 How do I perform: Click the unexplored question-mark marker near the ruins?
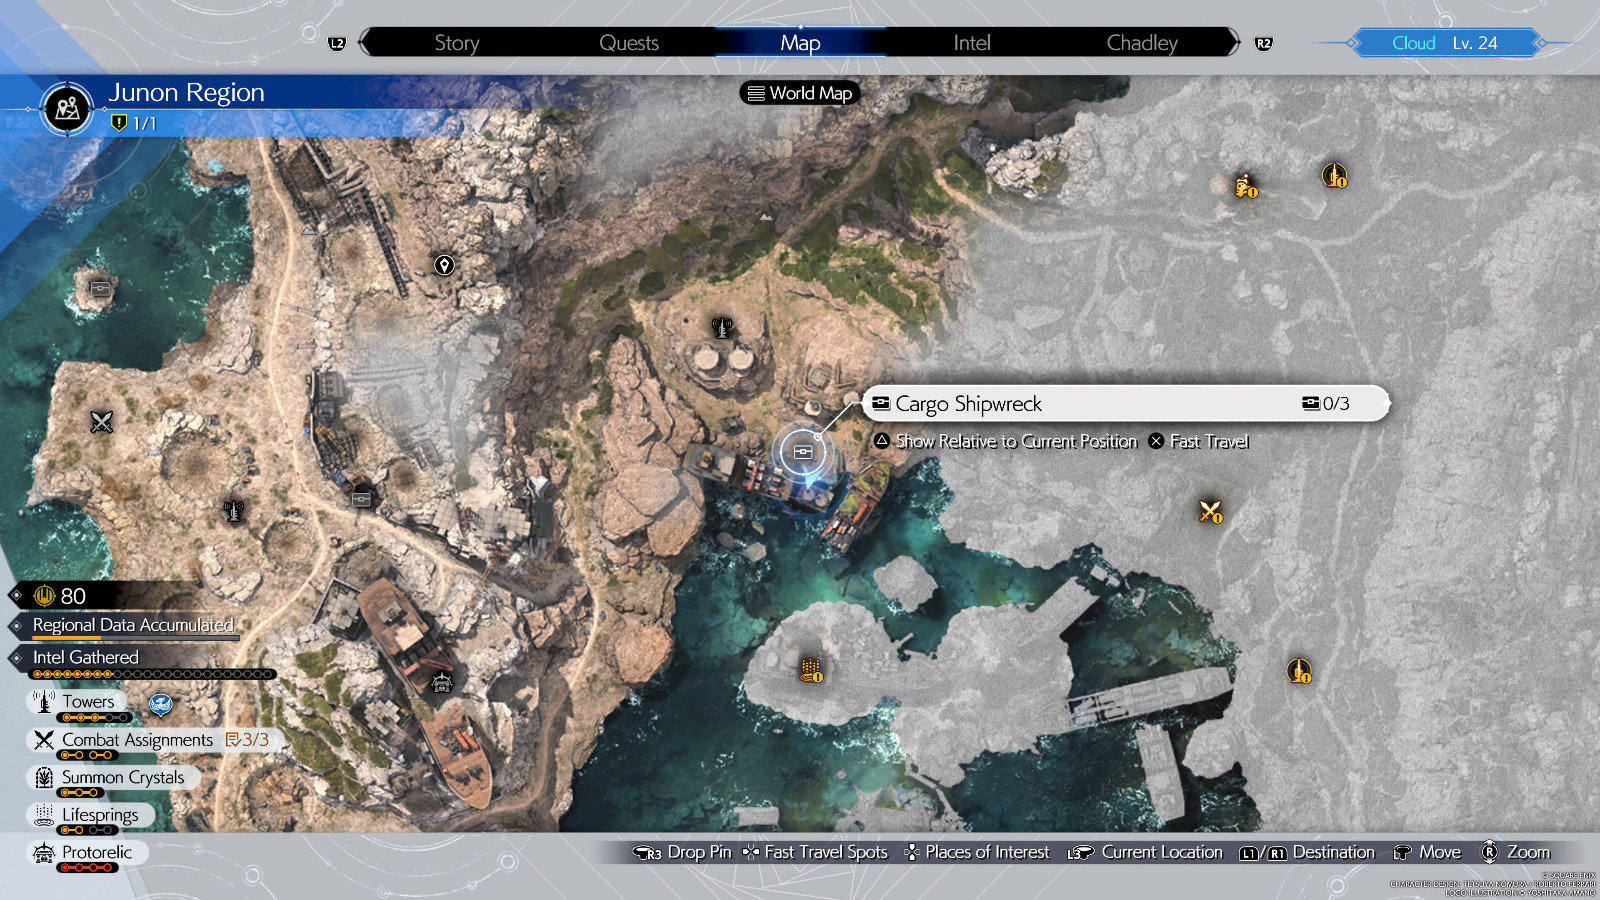[443, 265]
